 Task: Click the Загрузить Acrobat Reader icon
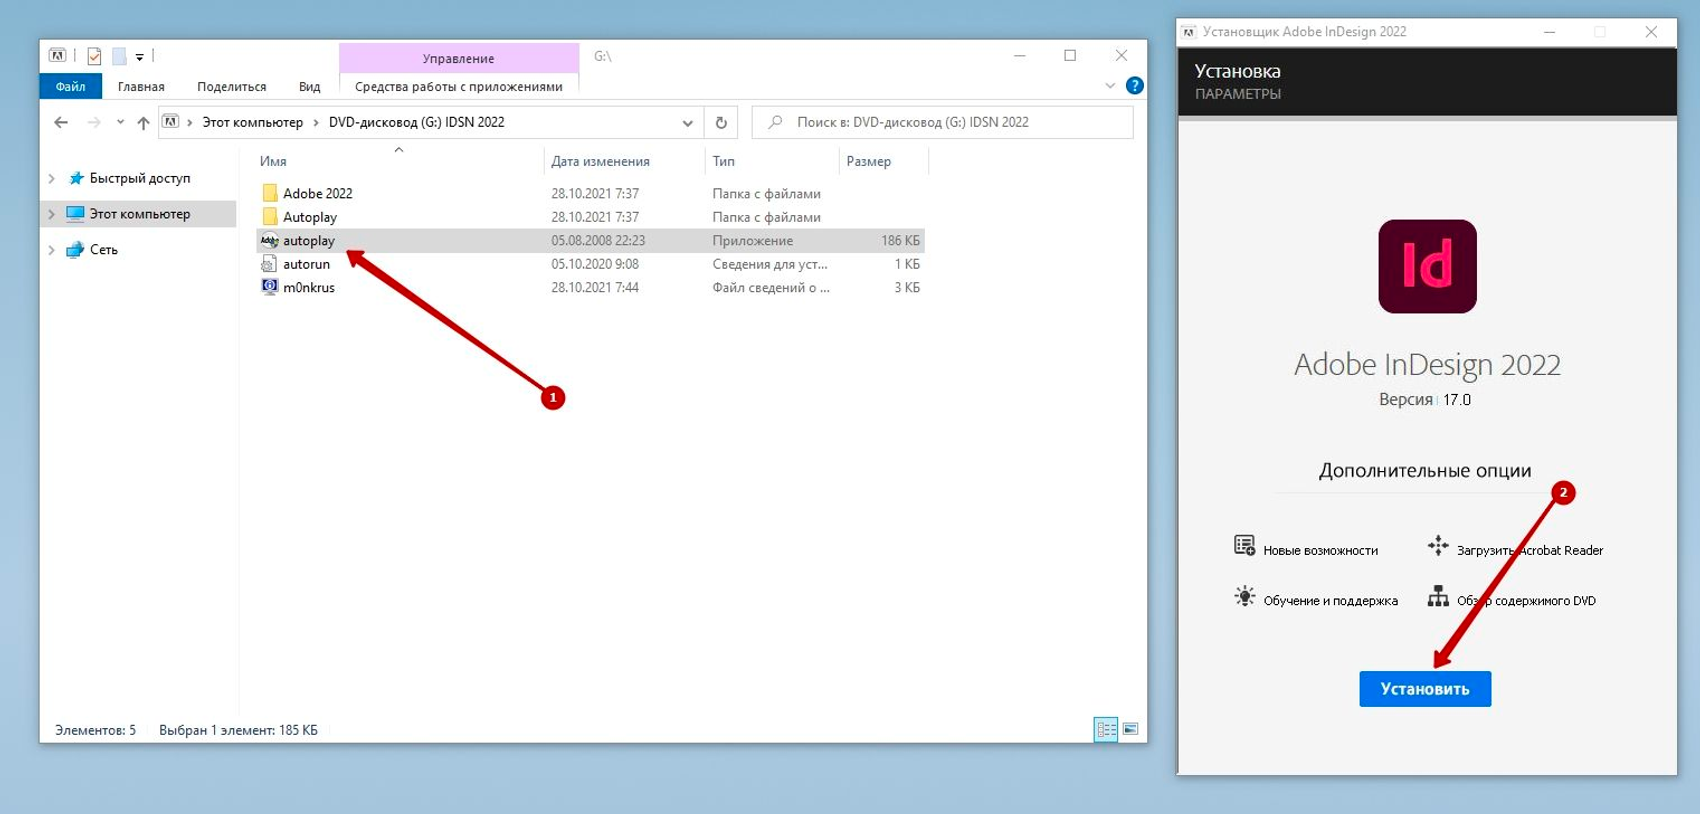(x=1438, y=545)
